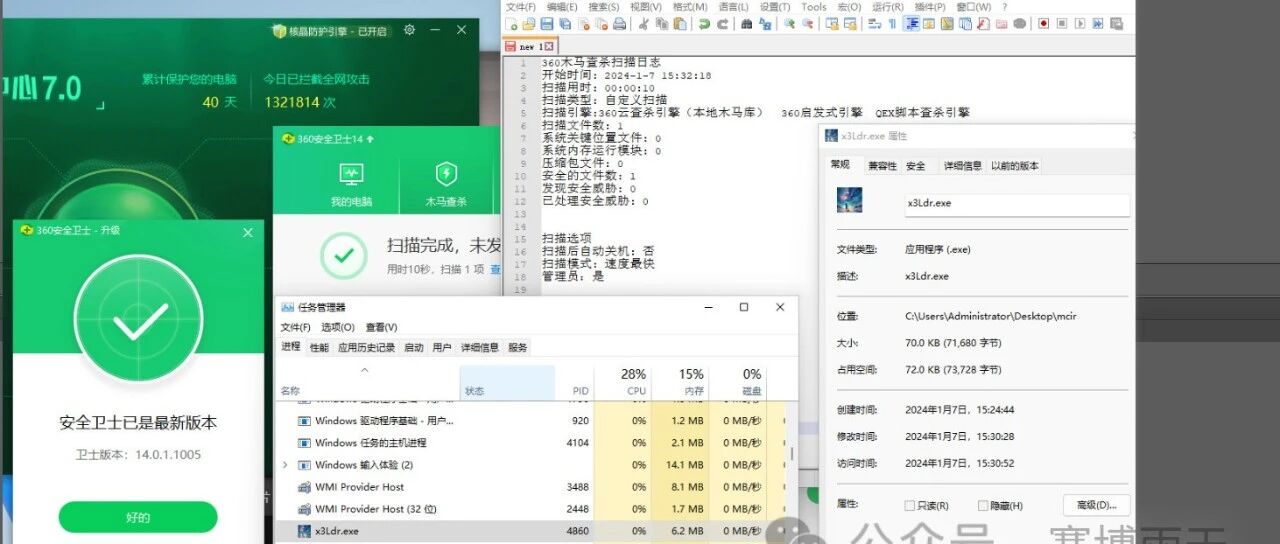
Task: Click Save Recorded Macro icon in Notepad++
Action: click(x=1116, y=23)
